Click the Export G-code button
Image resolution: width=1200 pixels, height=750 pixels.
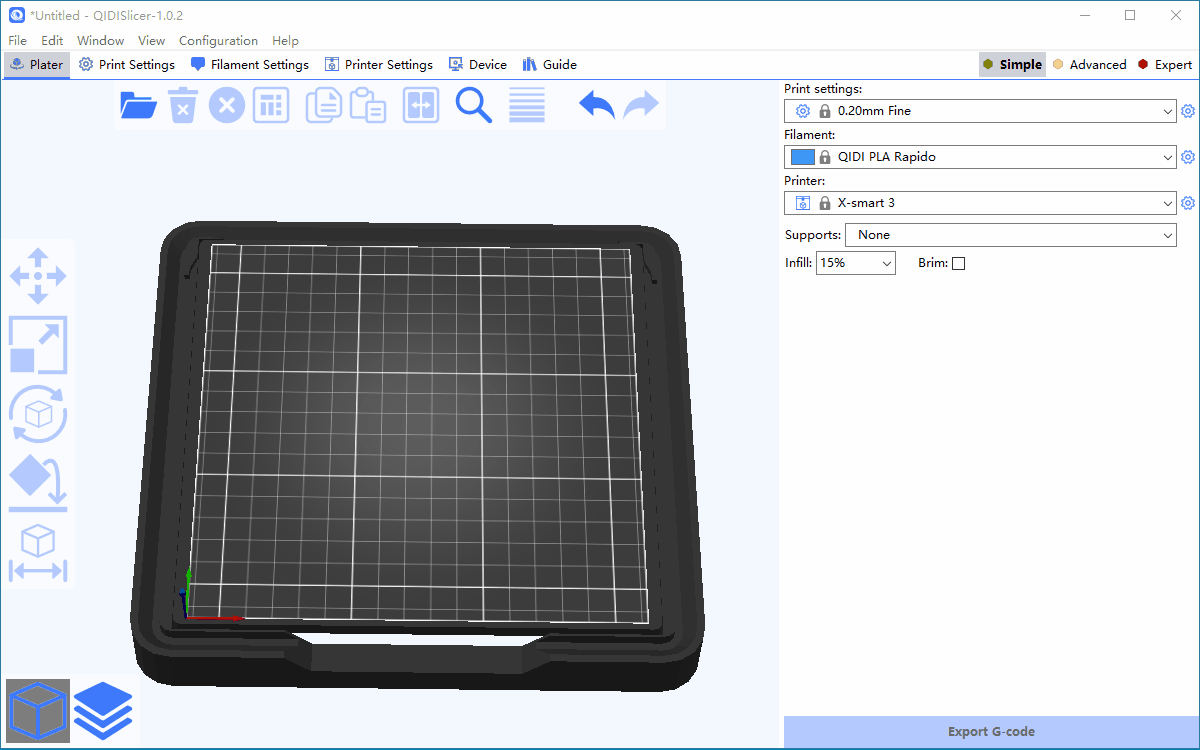(x=991, y=731)
